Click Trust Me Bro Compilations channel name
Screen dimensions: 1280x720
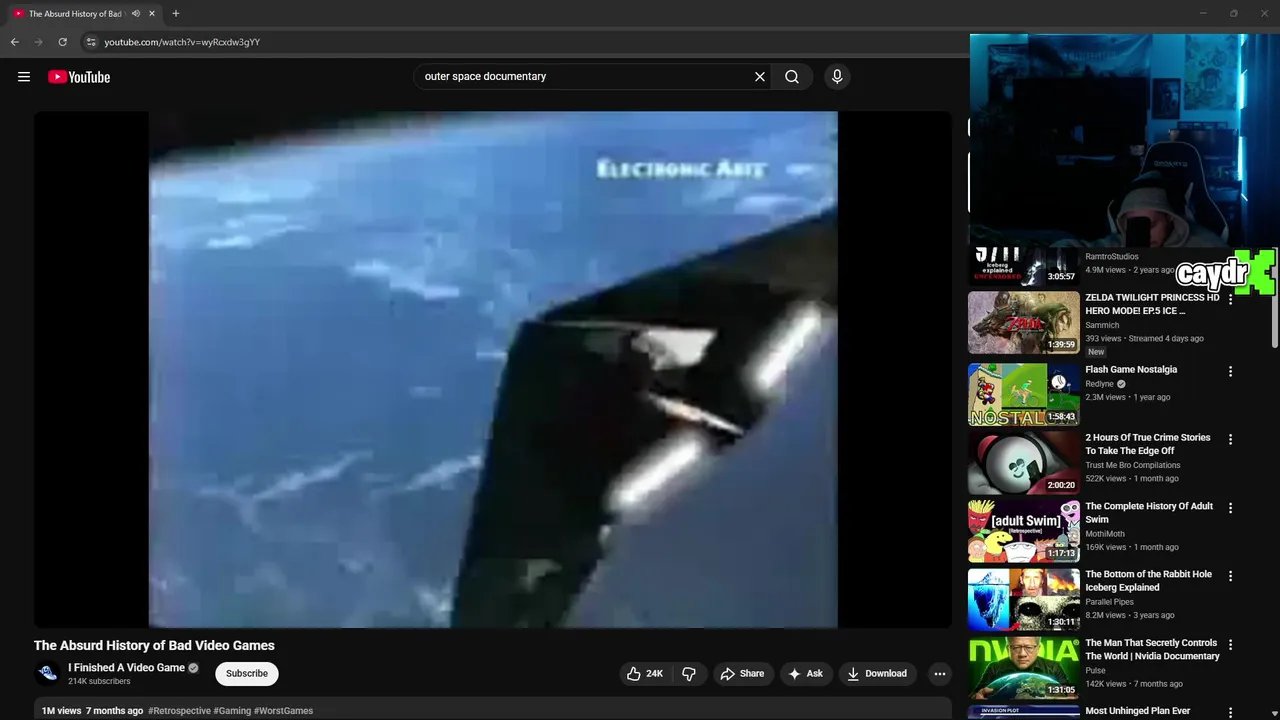1133,465
